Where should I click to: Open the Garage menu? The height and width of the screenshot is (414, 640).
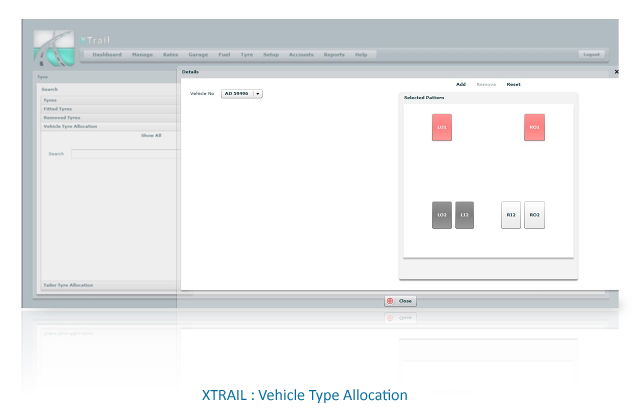pos(198,55)
